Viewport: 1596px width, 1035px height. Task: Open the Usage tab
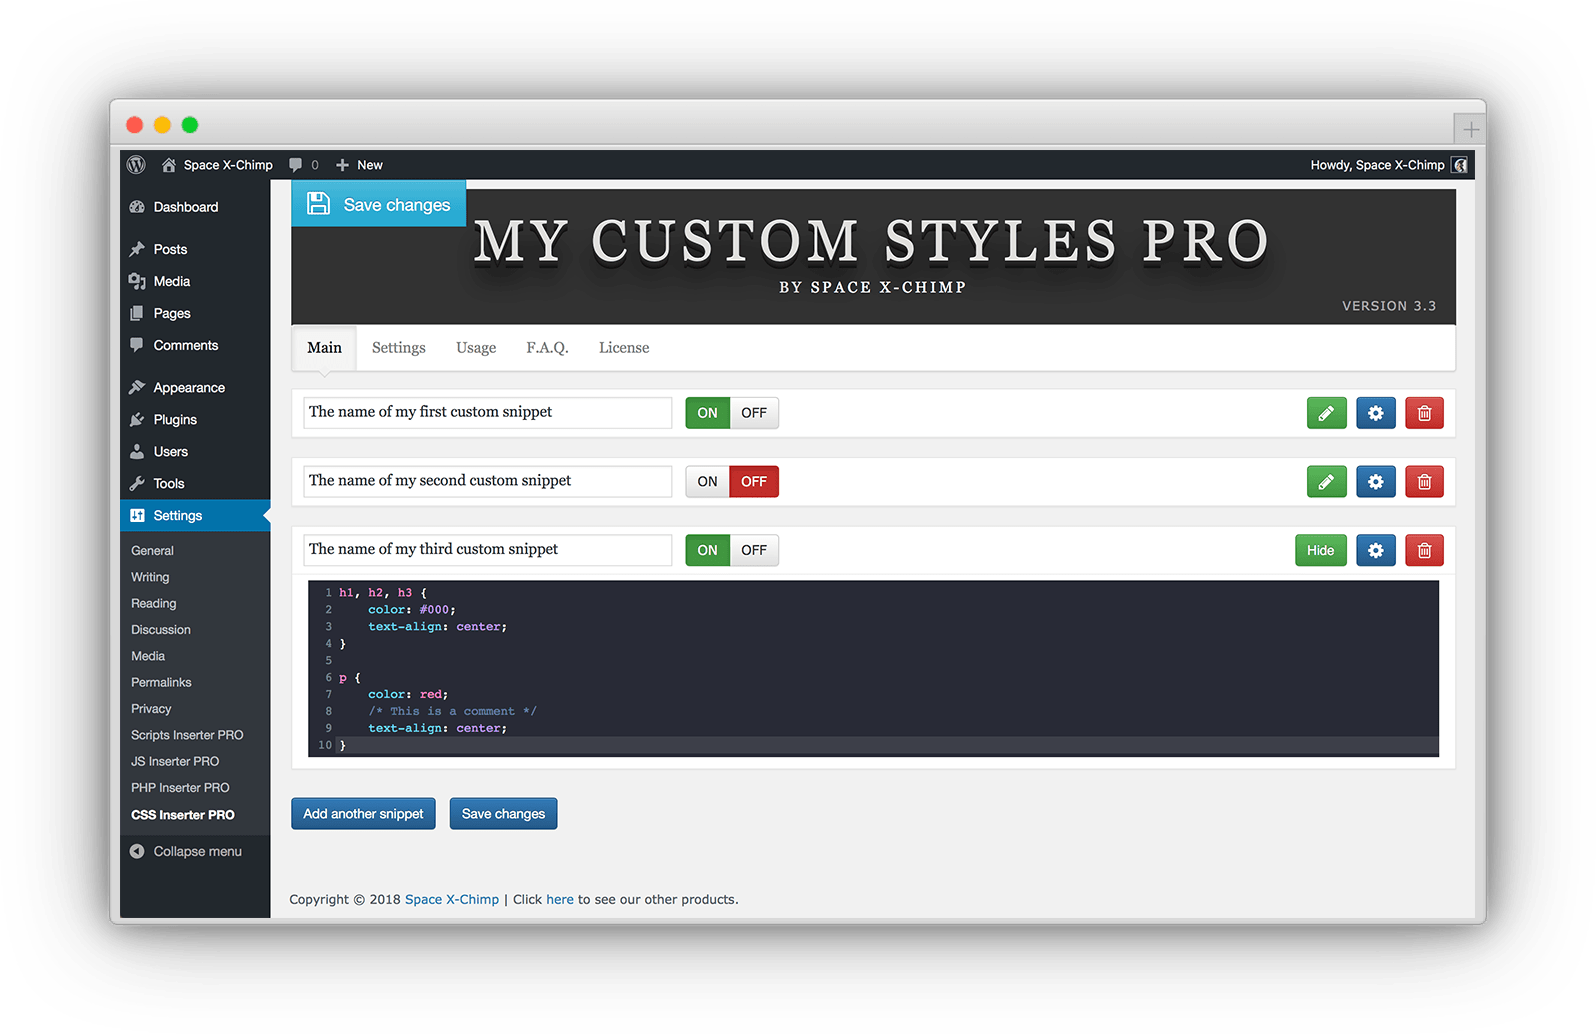click(476, 348)
